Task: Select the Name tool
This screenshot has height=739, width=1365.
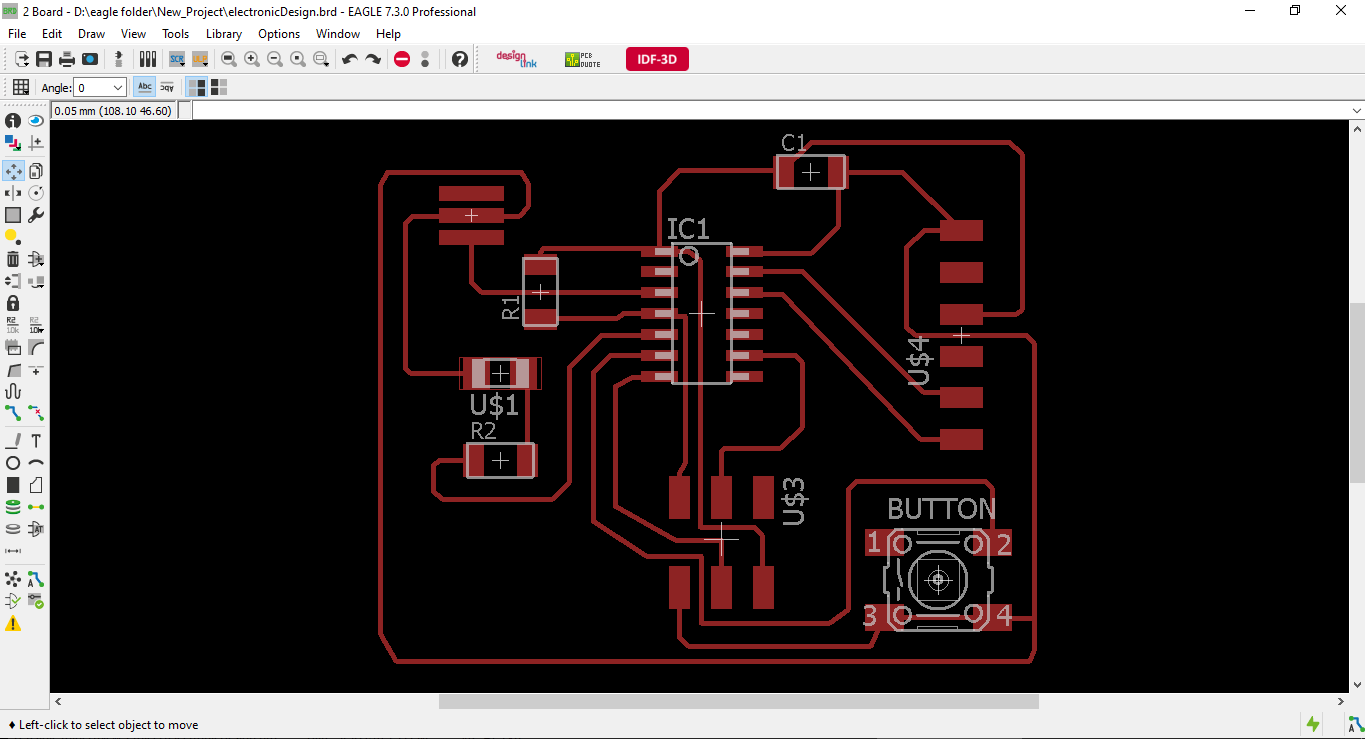Action: 13,325
